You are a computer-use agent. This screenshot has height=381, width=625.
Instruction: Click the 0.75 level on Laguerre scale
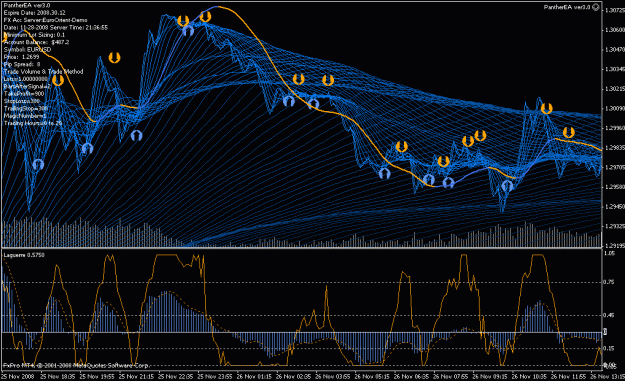[x=609, y=282]
